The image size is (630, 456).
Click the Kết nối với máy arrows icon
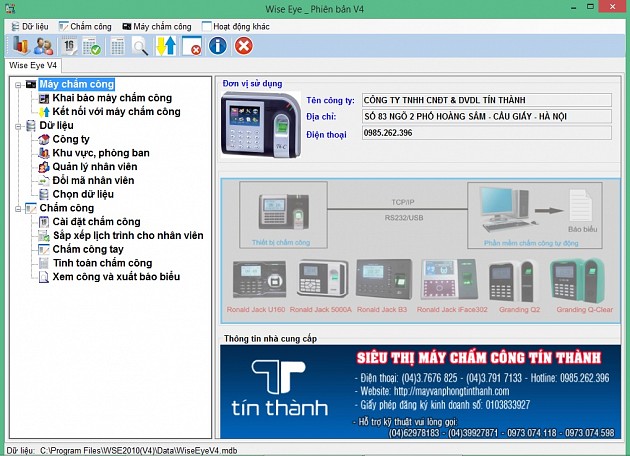pos(44,112)
